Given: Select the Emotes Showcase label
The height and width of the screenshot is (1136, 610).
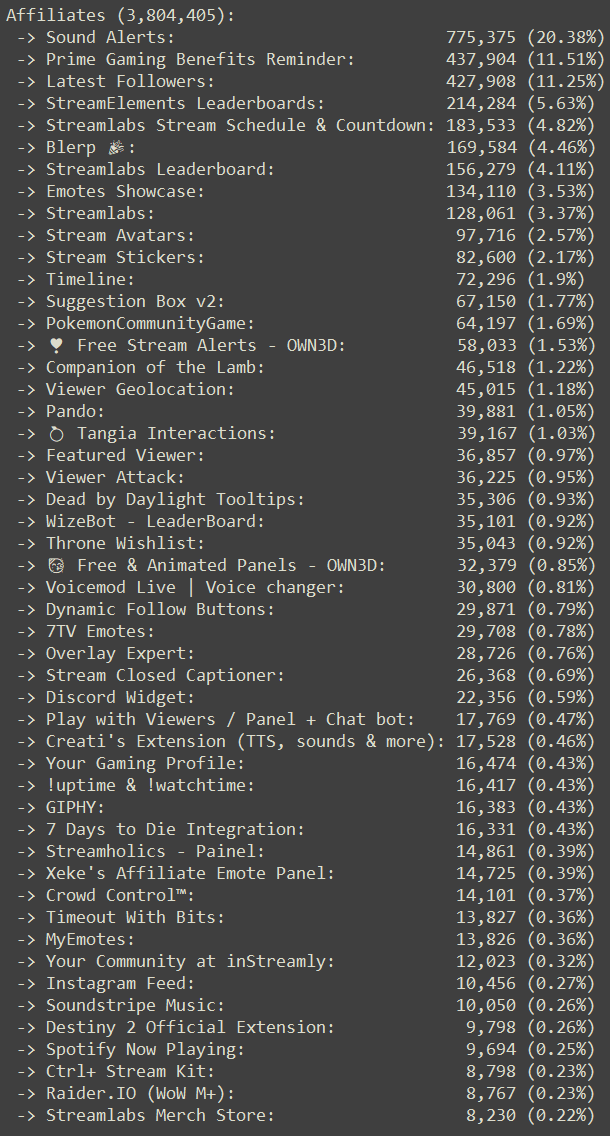Looking at the screenshot, I should coord(125,191).
